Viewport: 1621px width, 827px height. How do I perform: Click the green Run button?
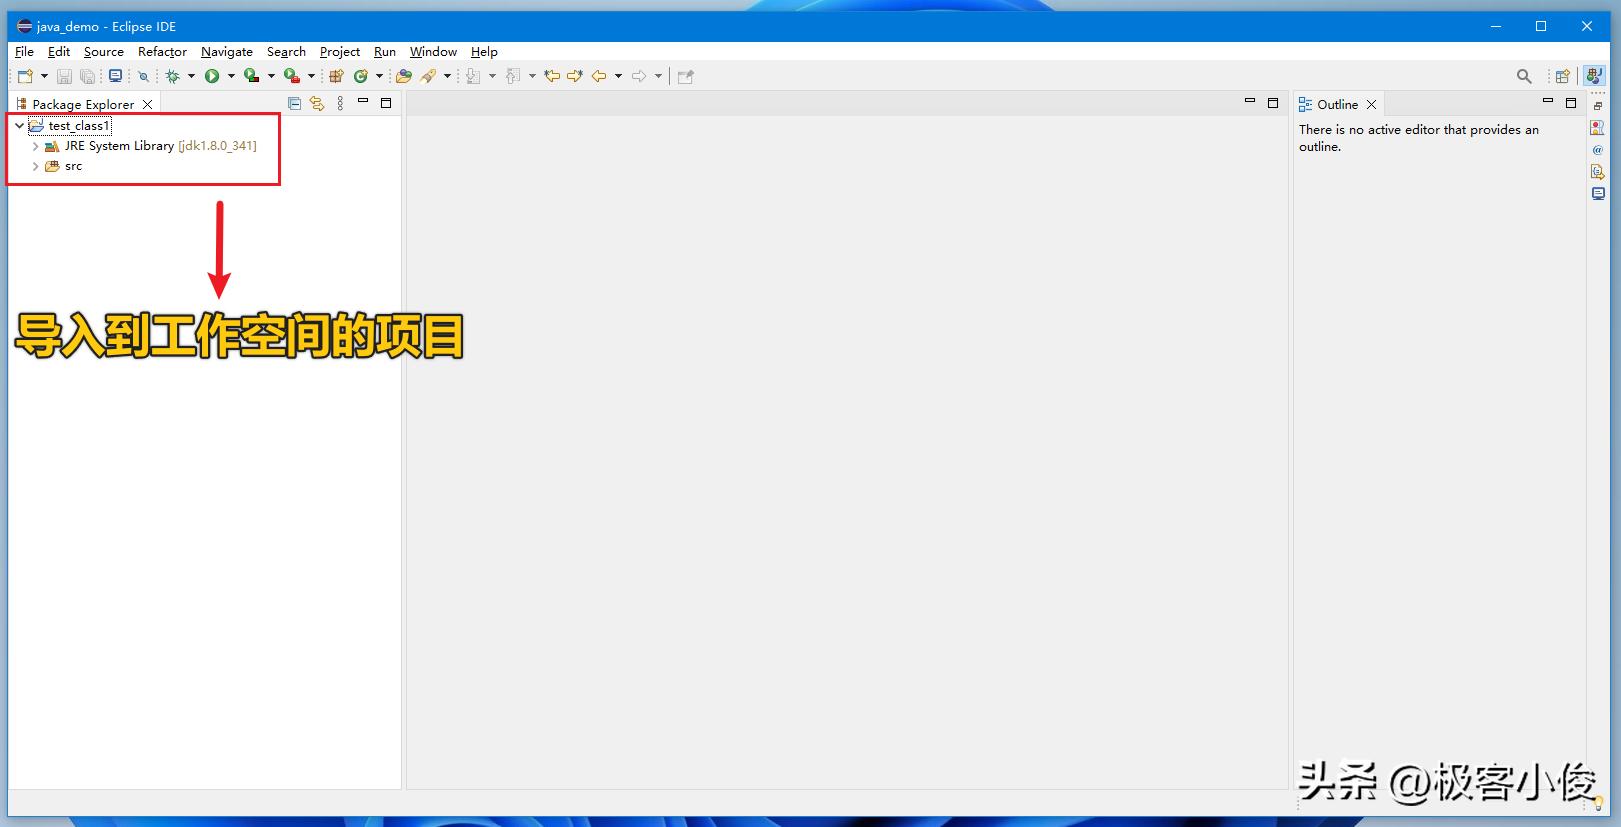tap(212, 76)
